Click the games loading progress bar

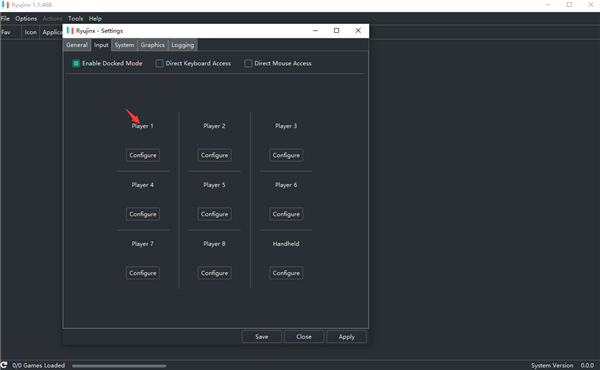[119, 366]
